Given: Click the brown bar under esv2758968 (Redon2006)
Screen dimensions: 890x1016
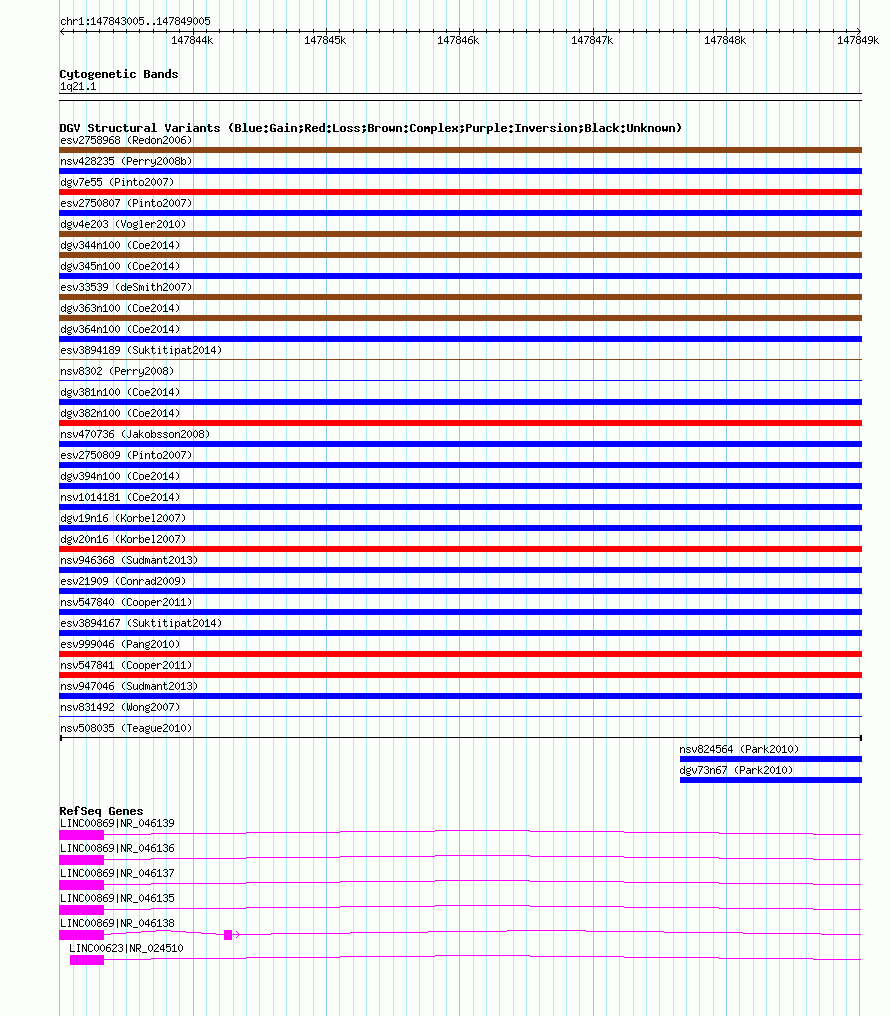Looking at the screenshot, I should click(x=461, y=150).
